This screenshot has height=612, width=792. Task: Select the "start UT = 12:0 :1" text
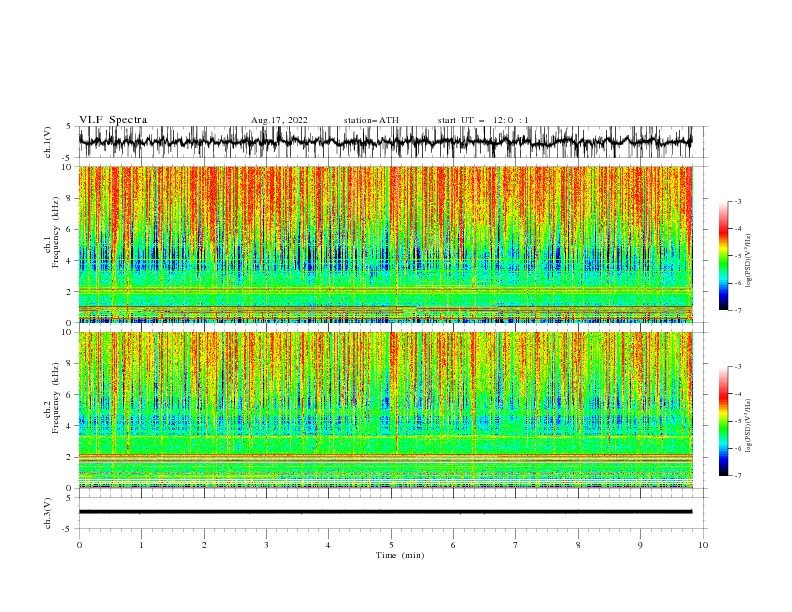coord(483,120)
